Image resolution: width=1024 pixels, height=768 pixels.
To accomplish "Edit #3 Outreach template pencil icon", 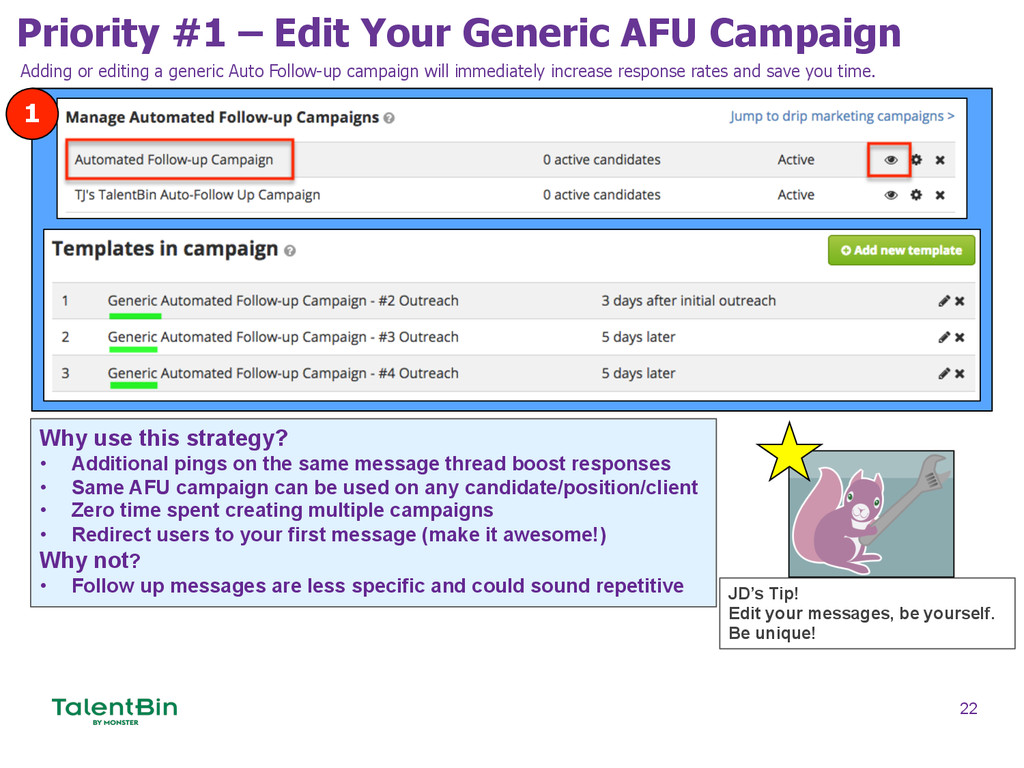I will [x=944, y=338].
